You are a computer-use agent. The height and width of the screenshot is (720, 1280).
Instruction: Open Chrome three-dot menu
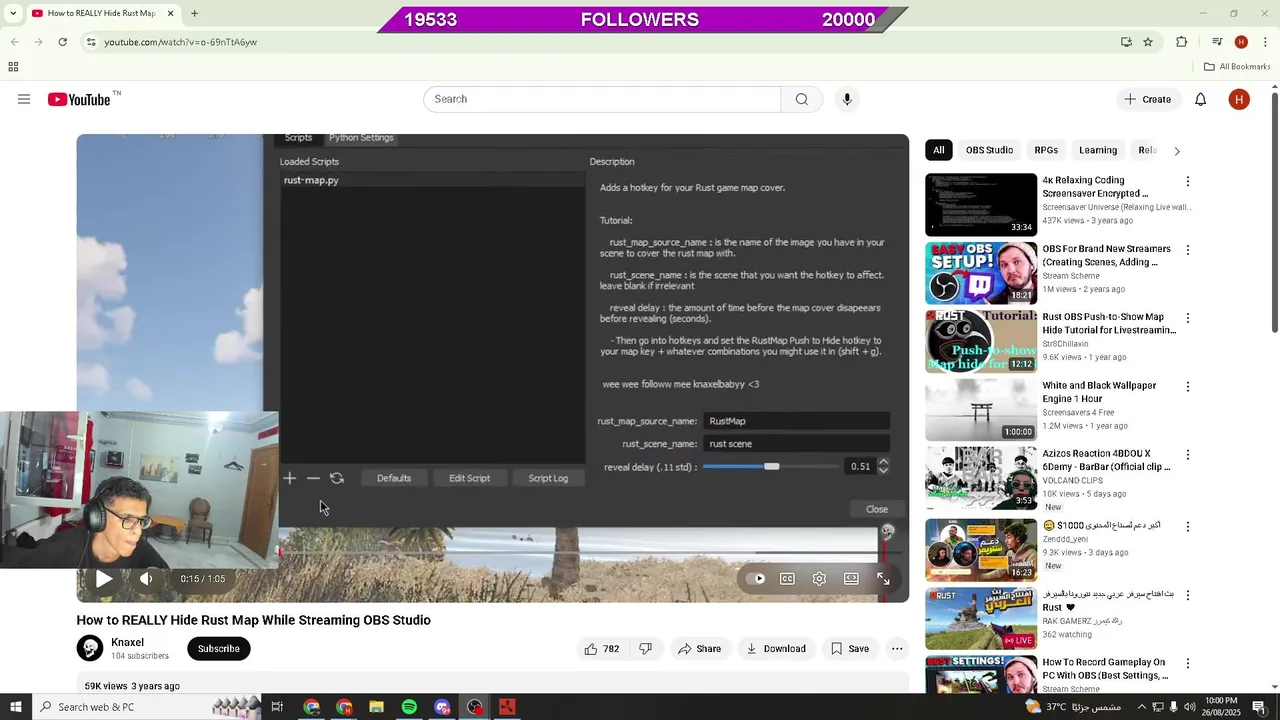click(1264, 42)
